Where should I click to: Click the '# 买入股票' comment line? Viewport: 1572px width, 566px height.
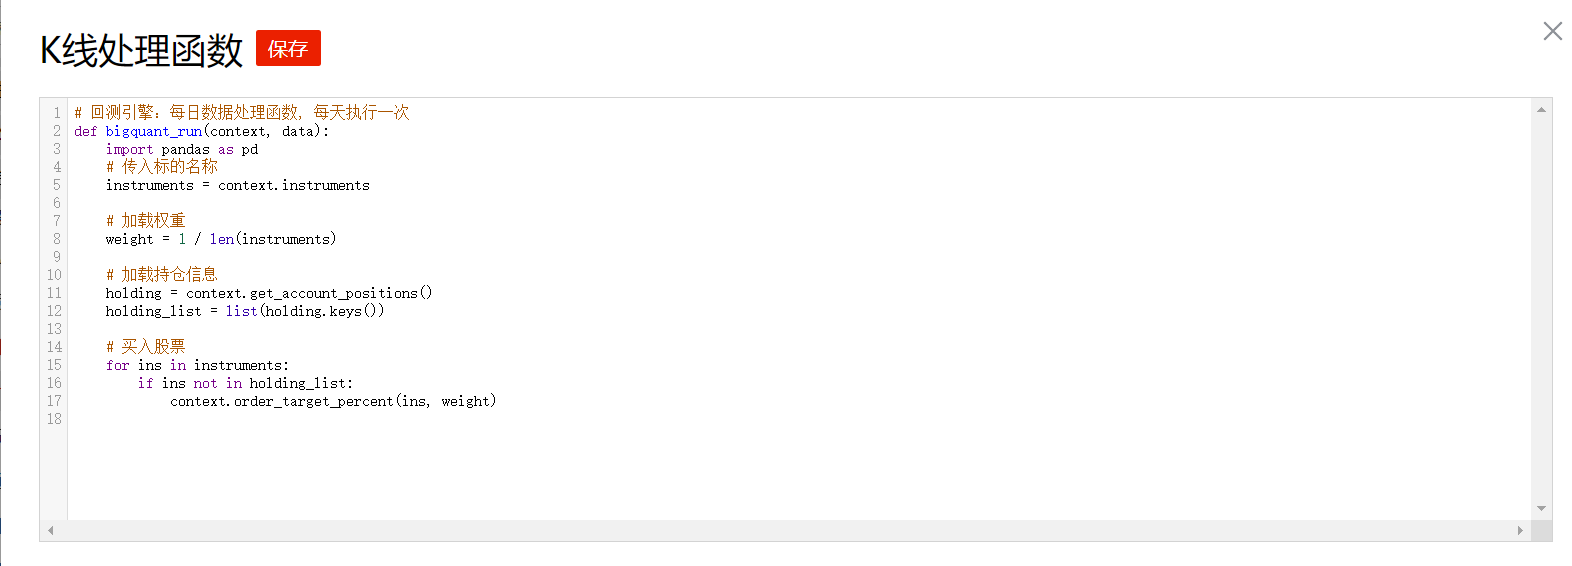[146, 347]
